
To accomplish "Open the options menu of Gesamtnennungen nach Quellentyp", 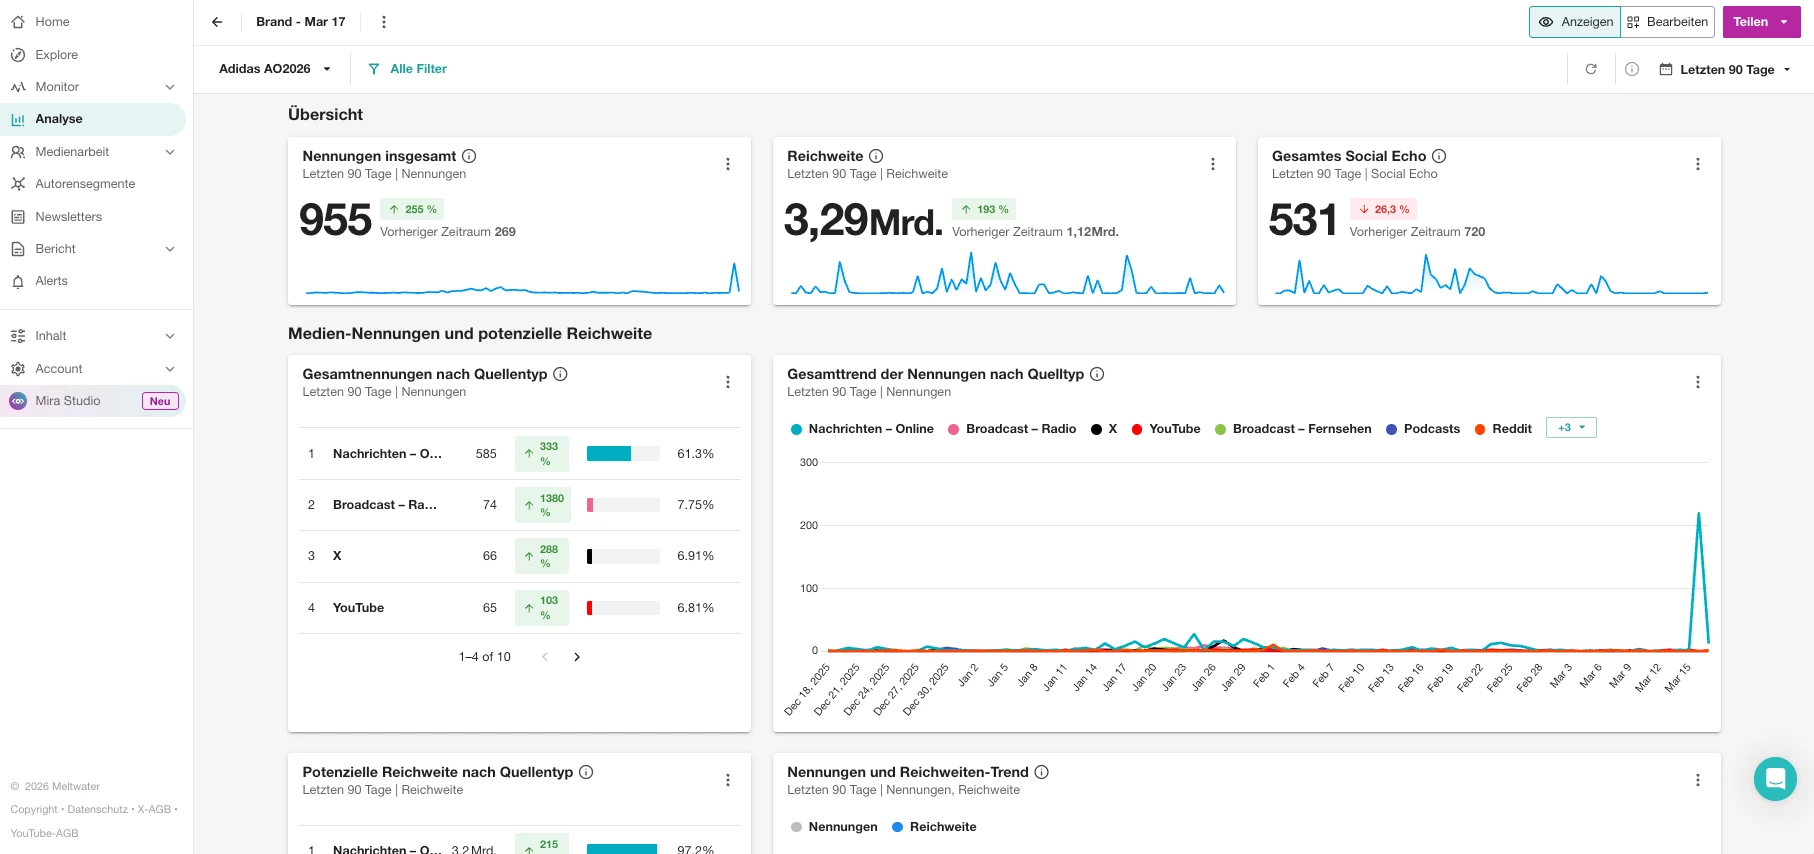I will 728,382.
